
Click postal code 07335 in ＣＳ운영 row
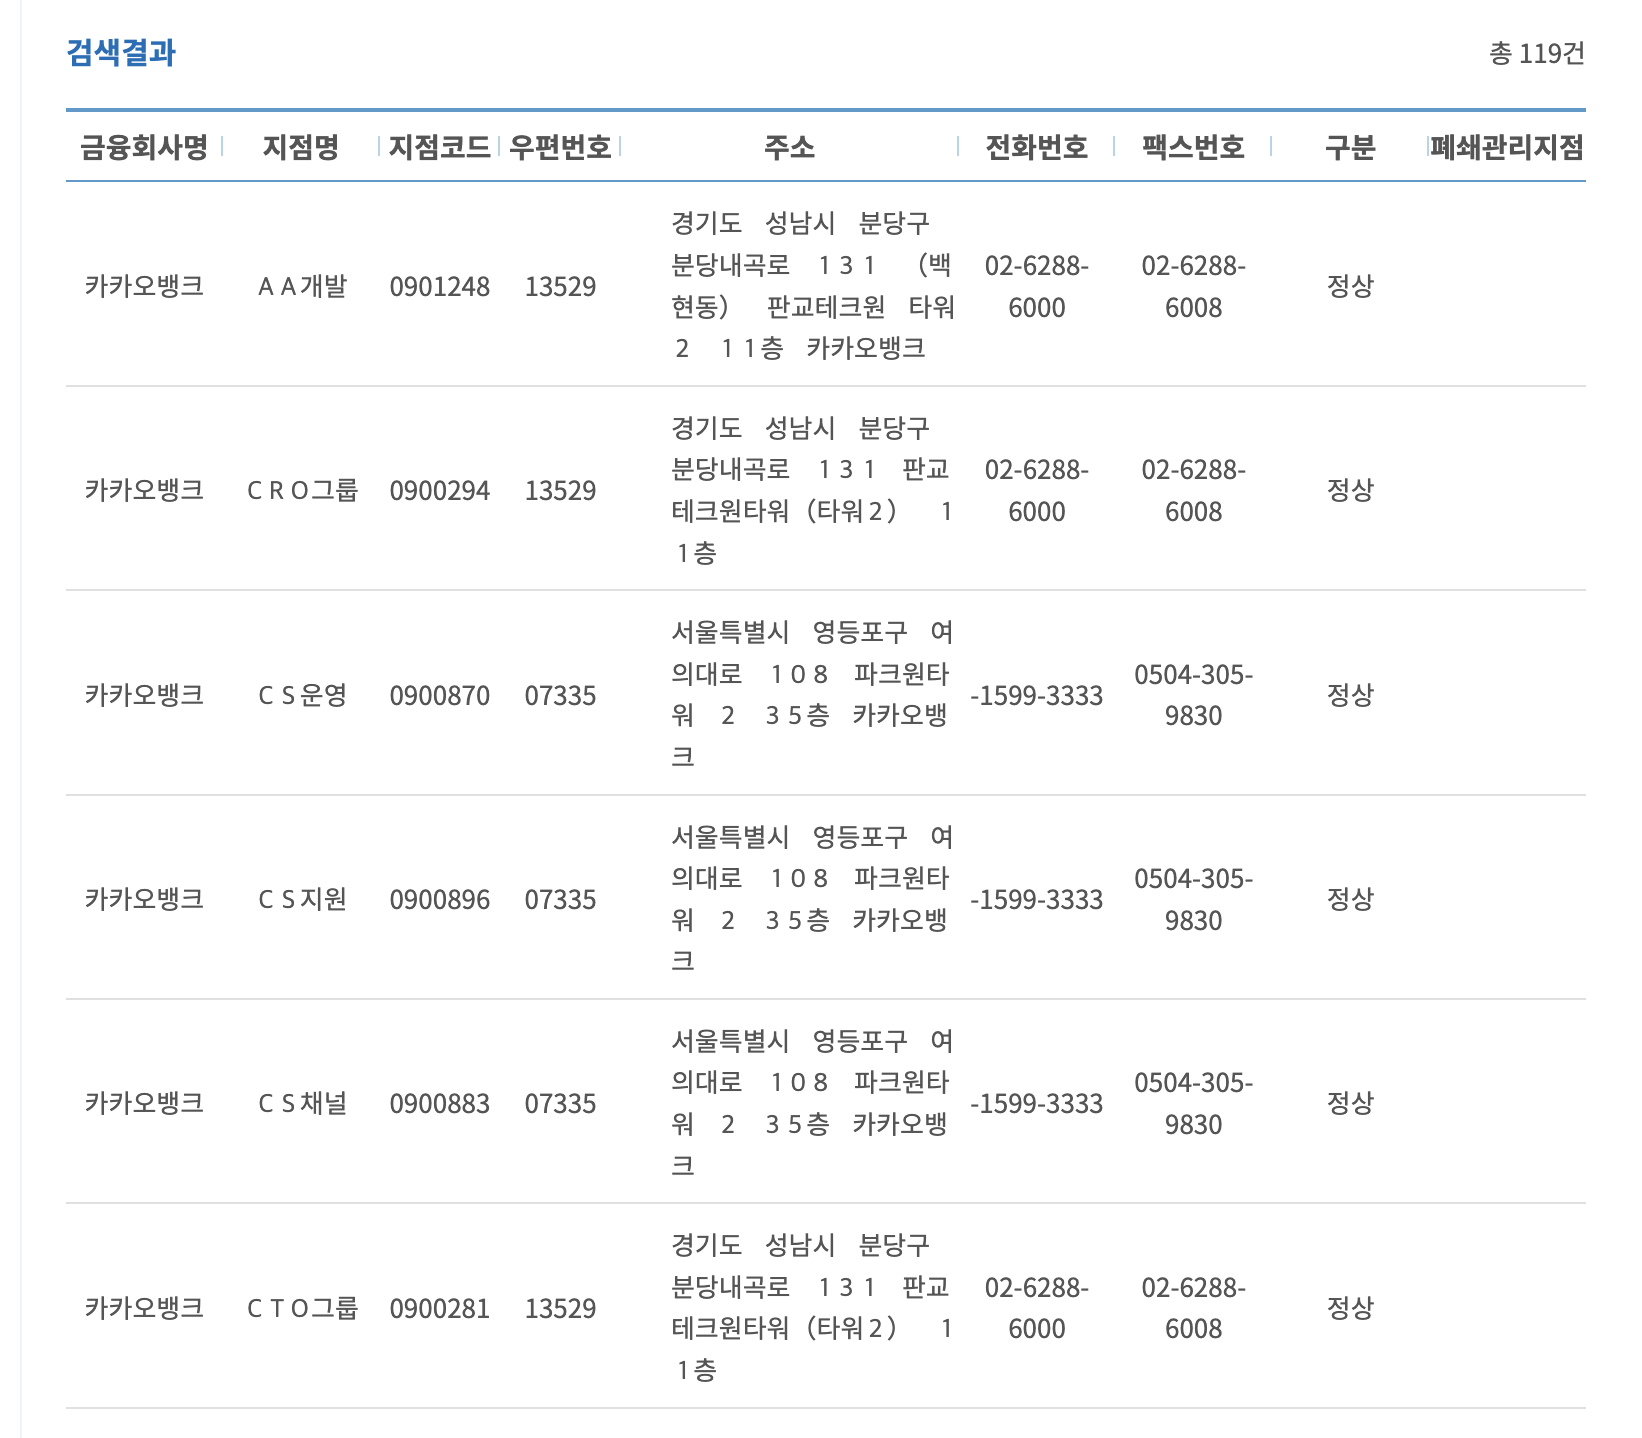pos(560,696)
